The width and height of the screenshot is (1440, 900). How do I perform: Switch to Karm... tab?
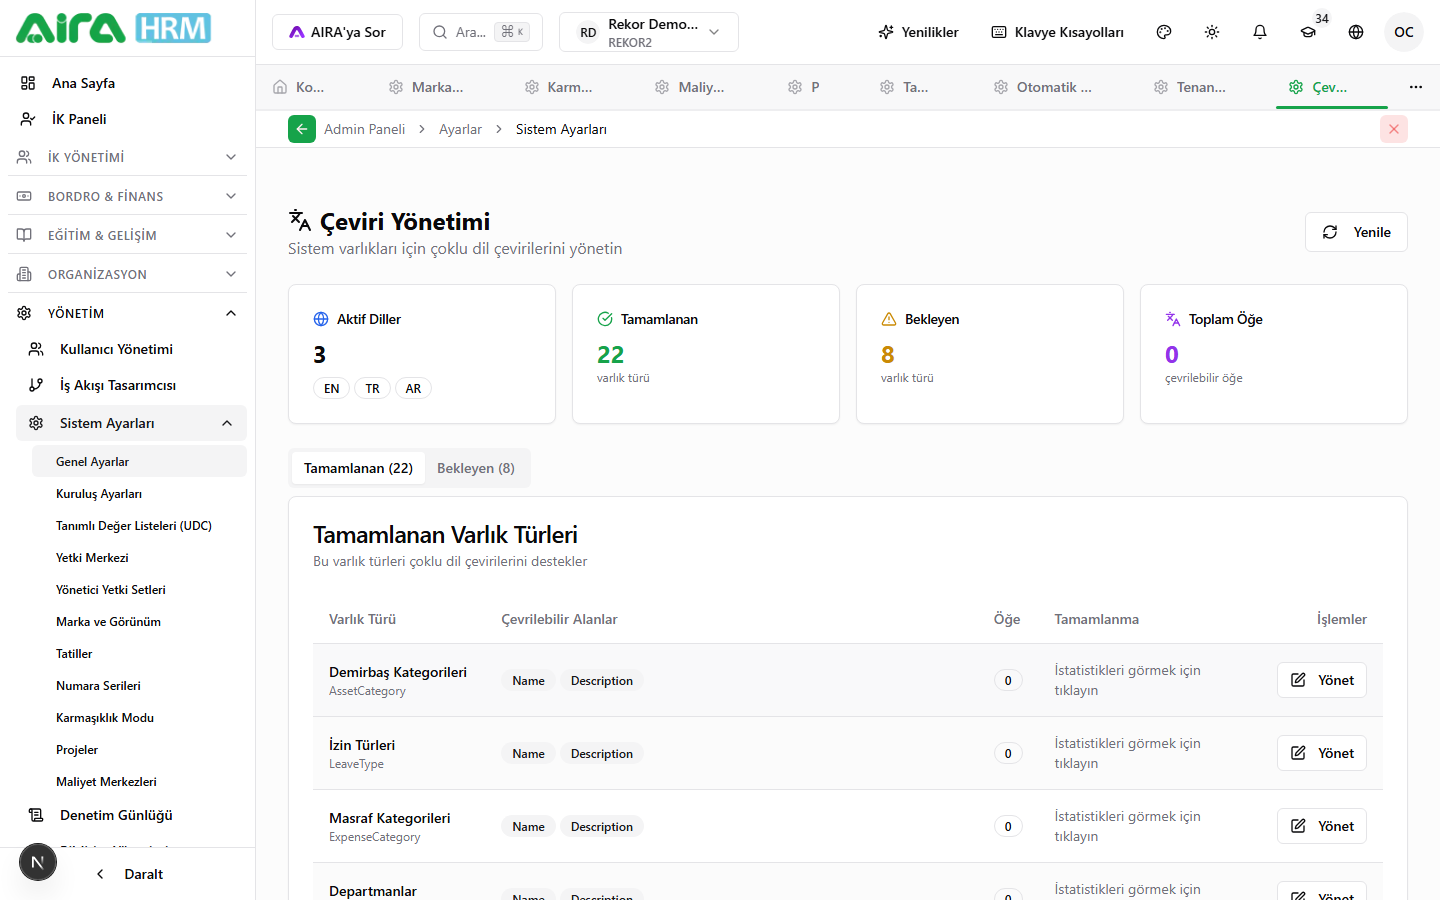point(559,87)
